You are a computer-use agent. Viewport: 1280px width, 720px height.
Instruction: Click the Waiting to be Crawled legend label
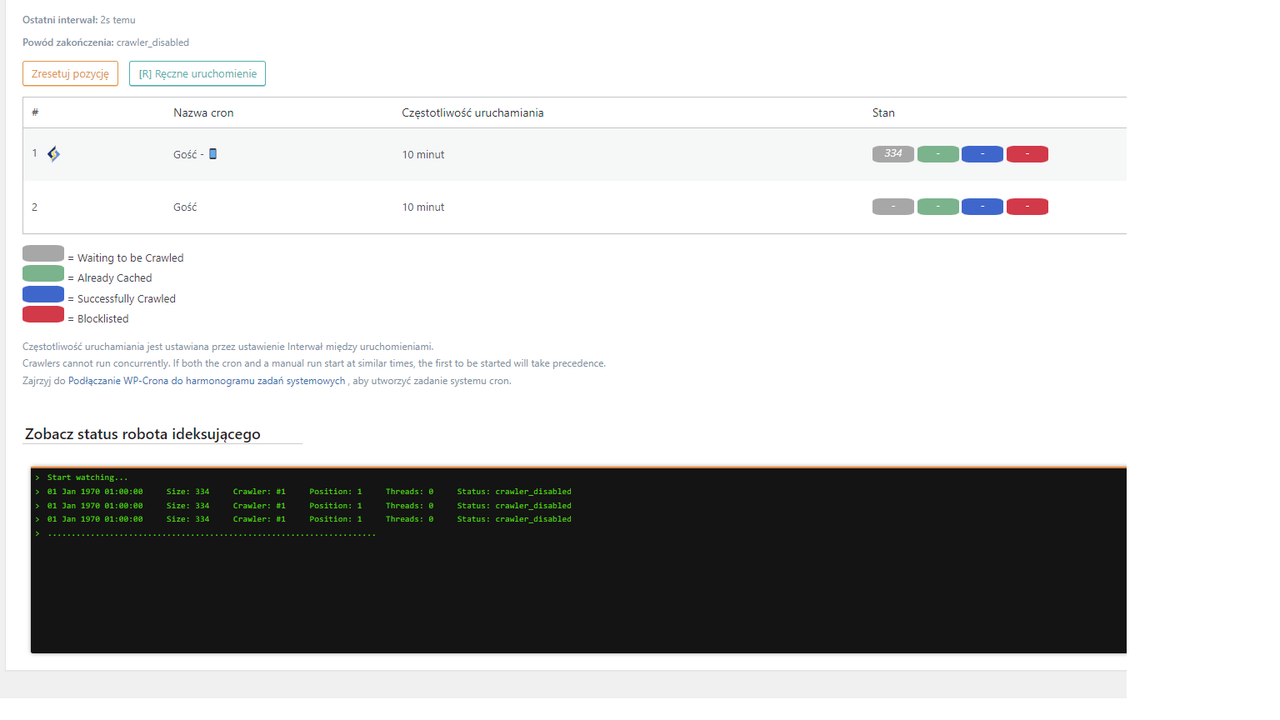pos(130,258)
